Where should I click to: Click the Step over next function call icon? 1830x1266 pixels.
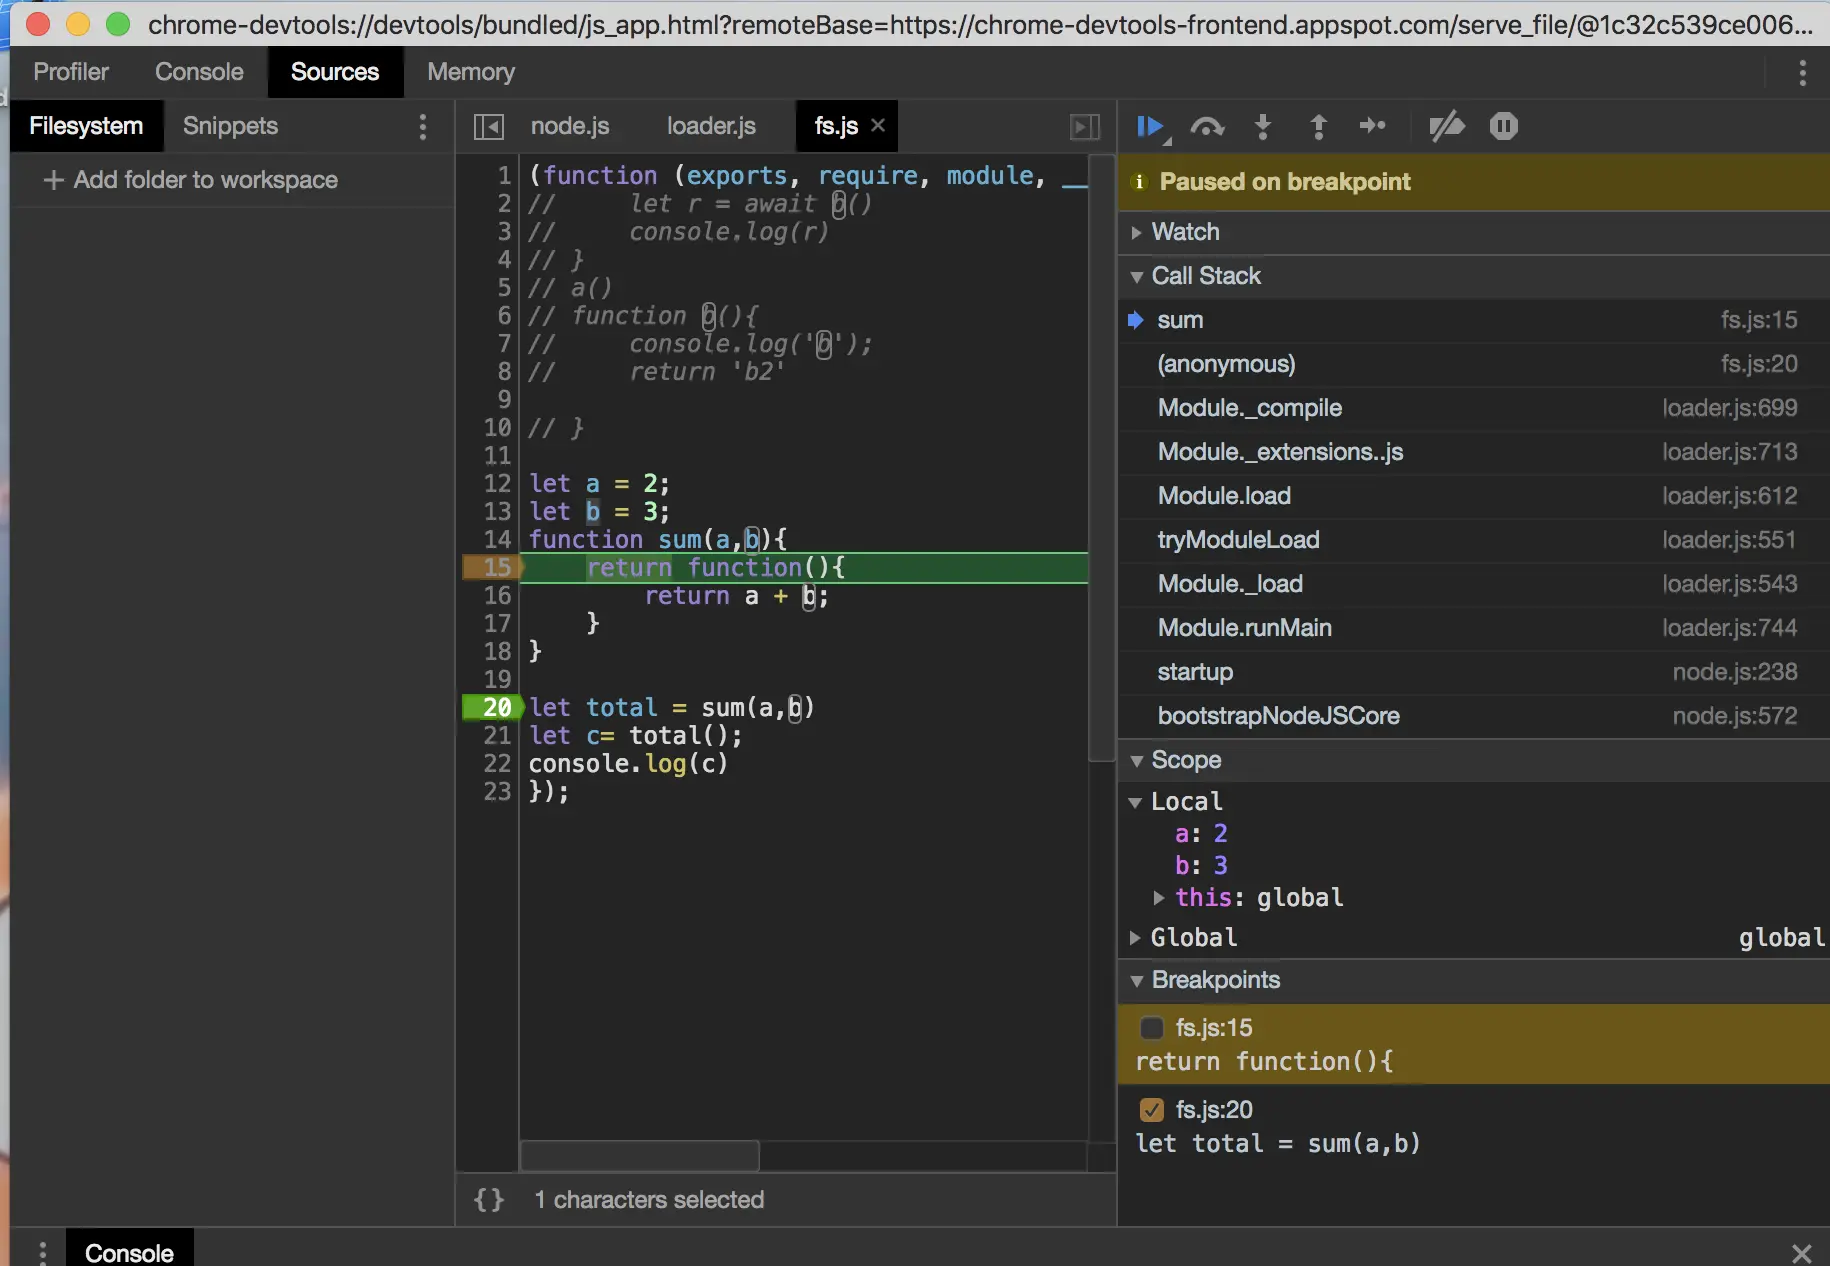coord(1207,127)
